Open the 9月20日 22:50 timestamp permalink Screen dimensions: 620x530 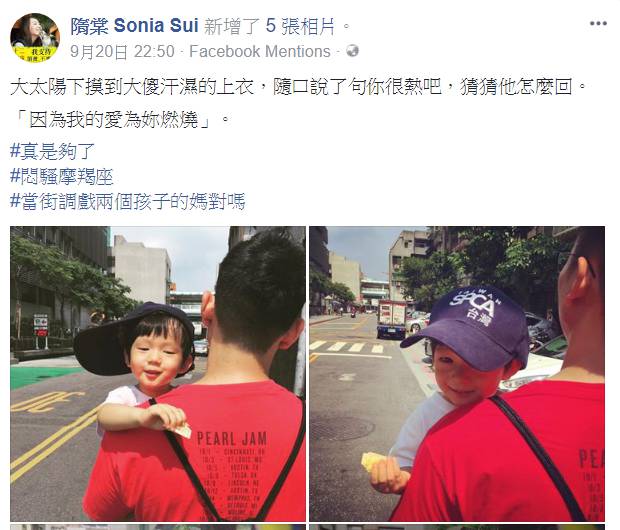click(x=122, y=51)
